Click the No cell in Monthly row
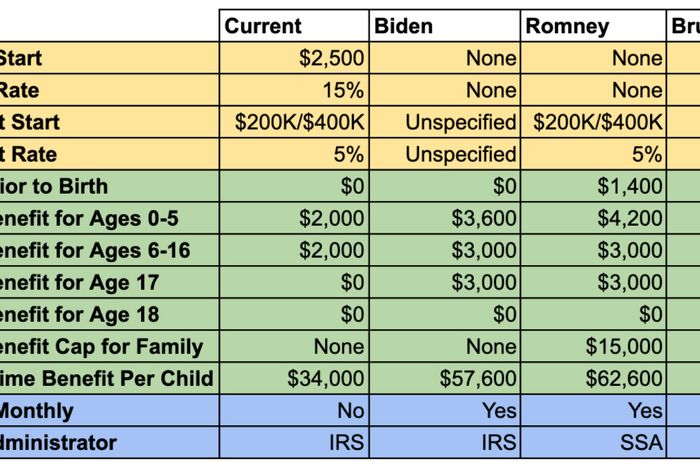 click(x=293, y=410)
